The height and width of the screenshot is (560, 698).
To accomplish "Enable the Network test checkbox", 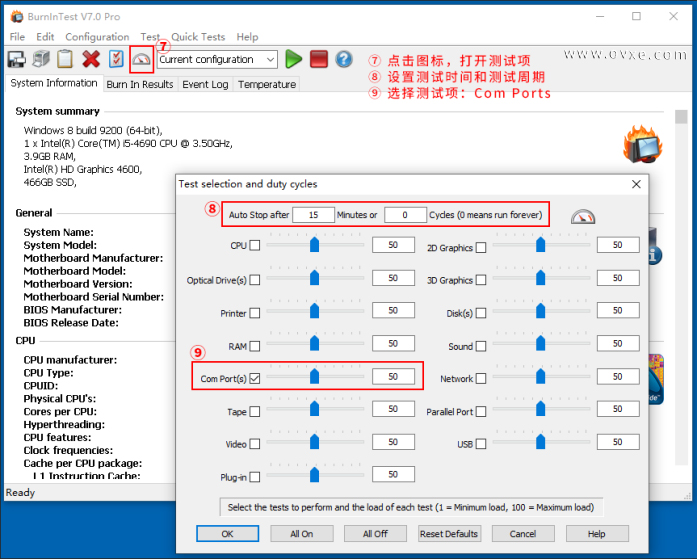I will pyautogui.click(x=481, y=379).
